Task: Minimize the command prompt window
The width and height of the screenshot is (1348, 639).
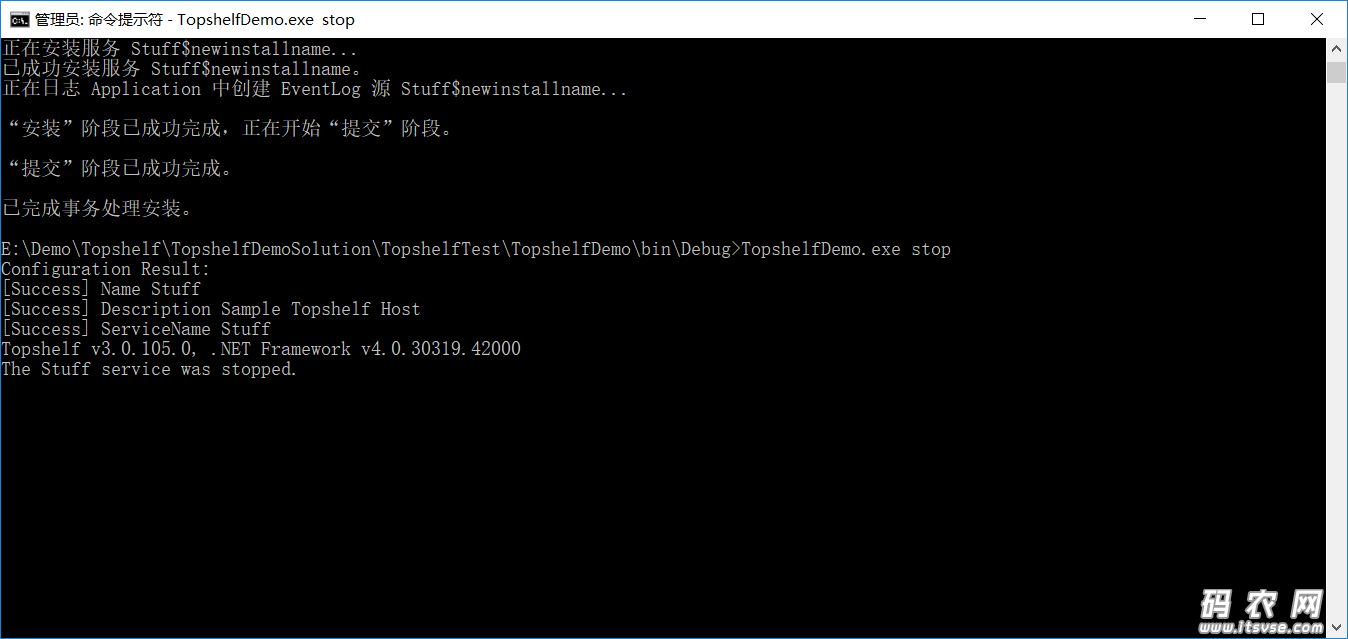Action: [x=1211, y=19]
